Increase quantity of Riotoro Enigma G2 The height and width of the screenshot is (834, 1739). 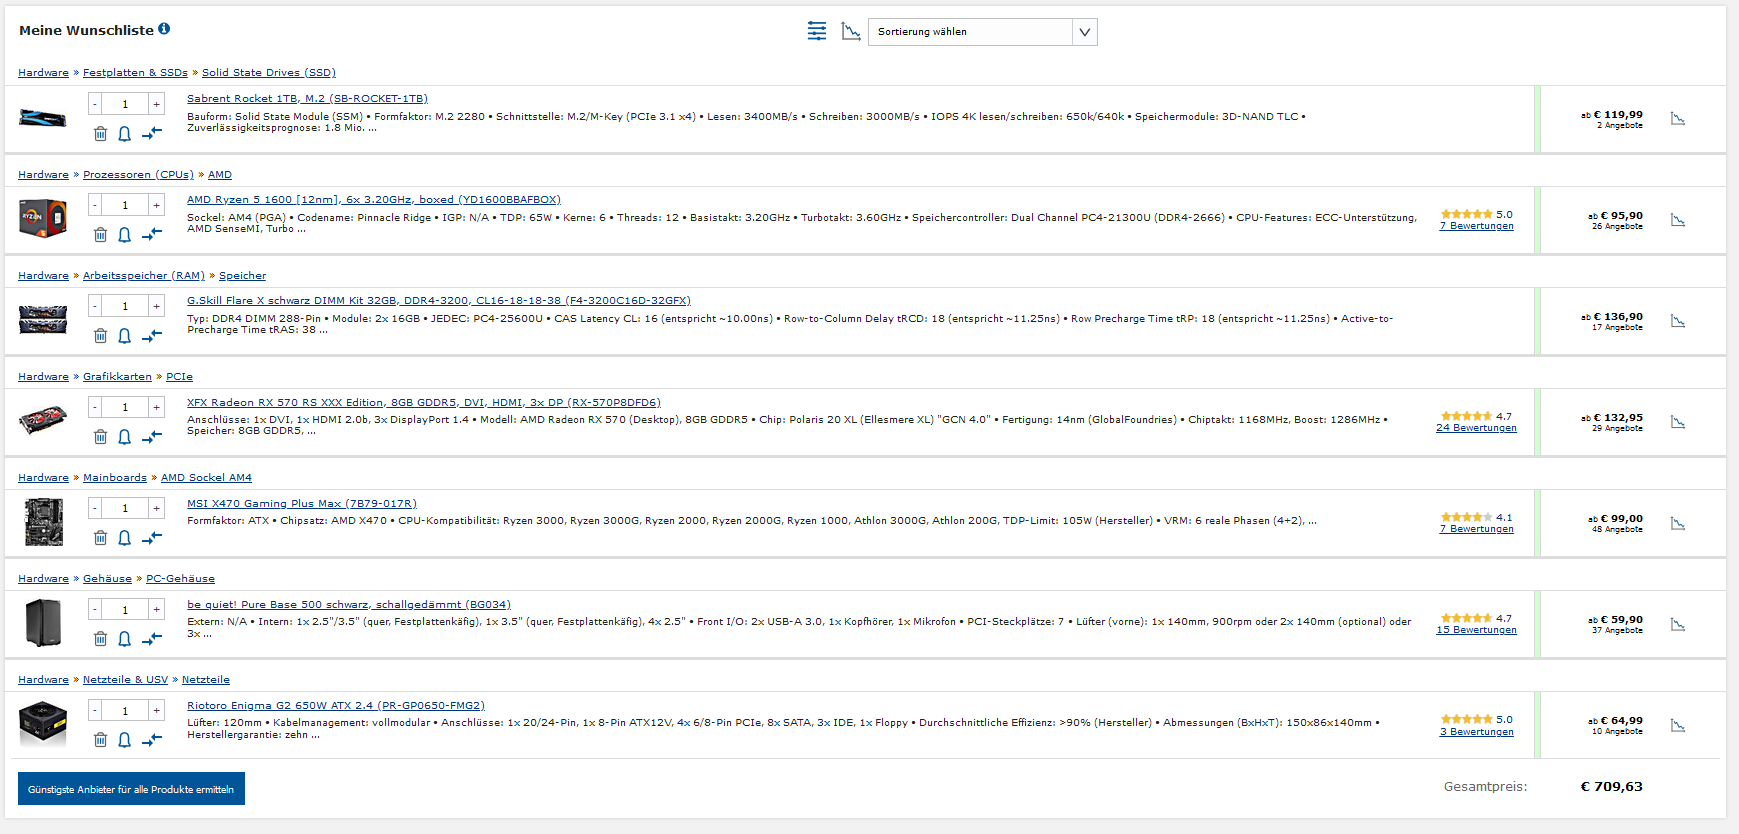[x=156, y=710]
